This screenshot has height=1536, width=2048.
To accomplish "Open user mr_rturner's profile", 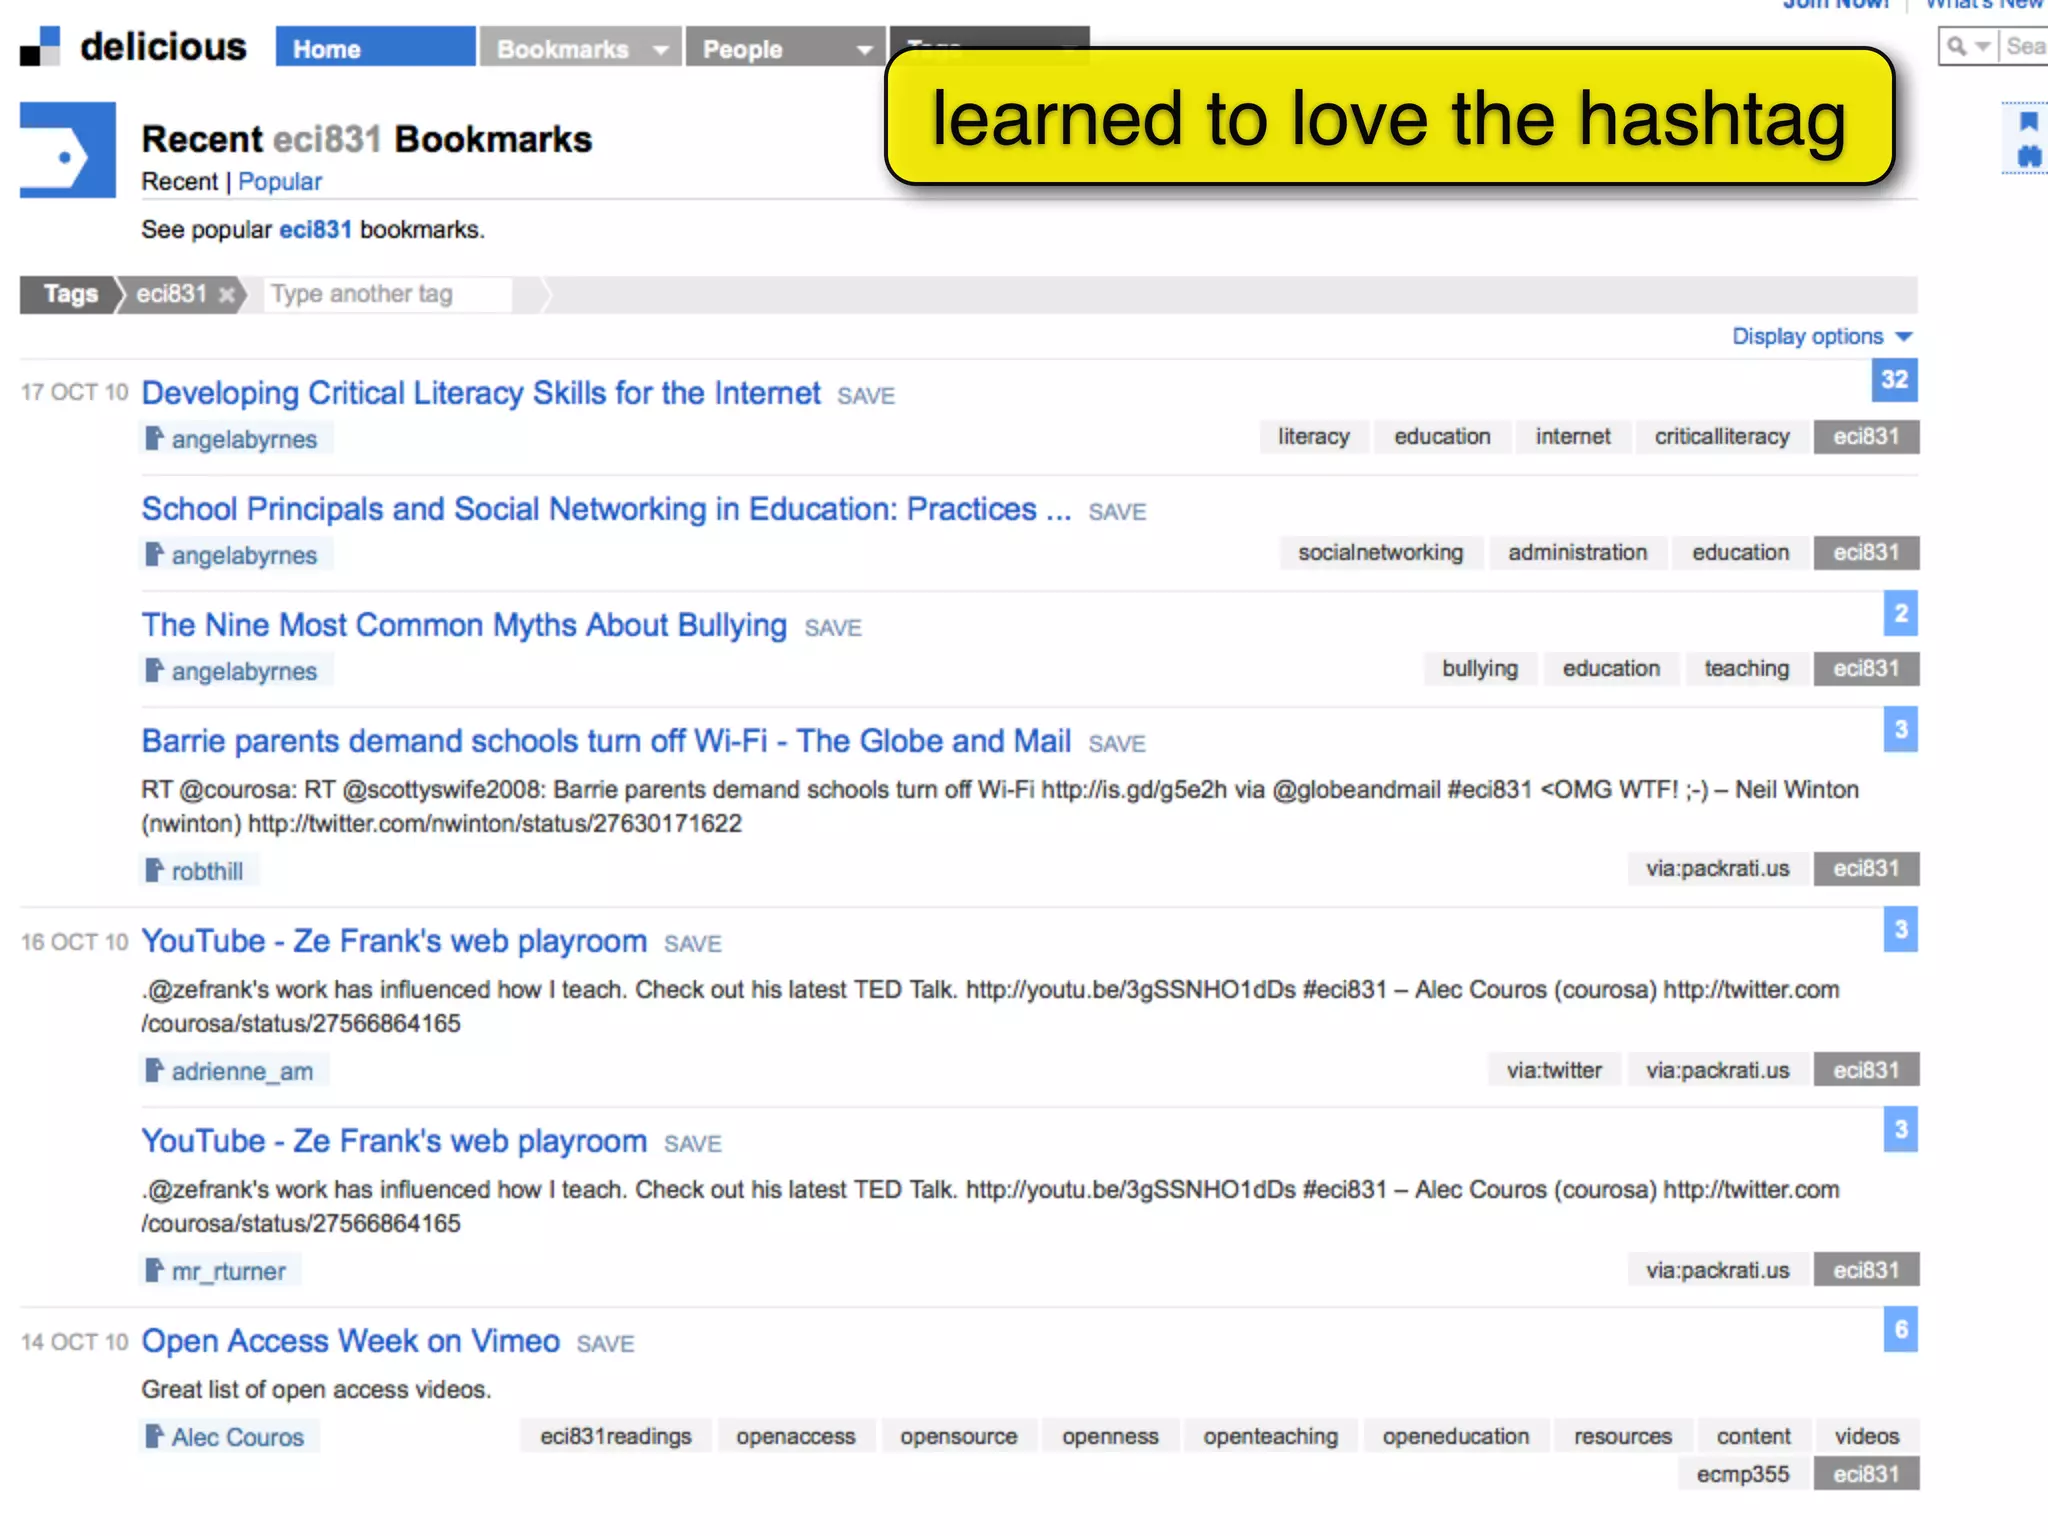I will pyautogui.click(x=228, y=1271).
